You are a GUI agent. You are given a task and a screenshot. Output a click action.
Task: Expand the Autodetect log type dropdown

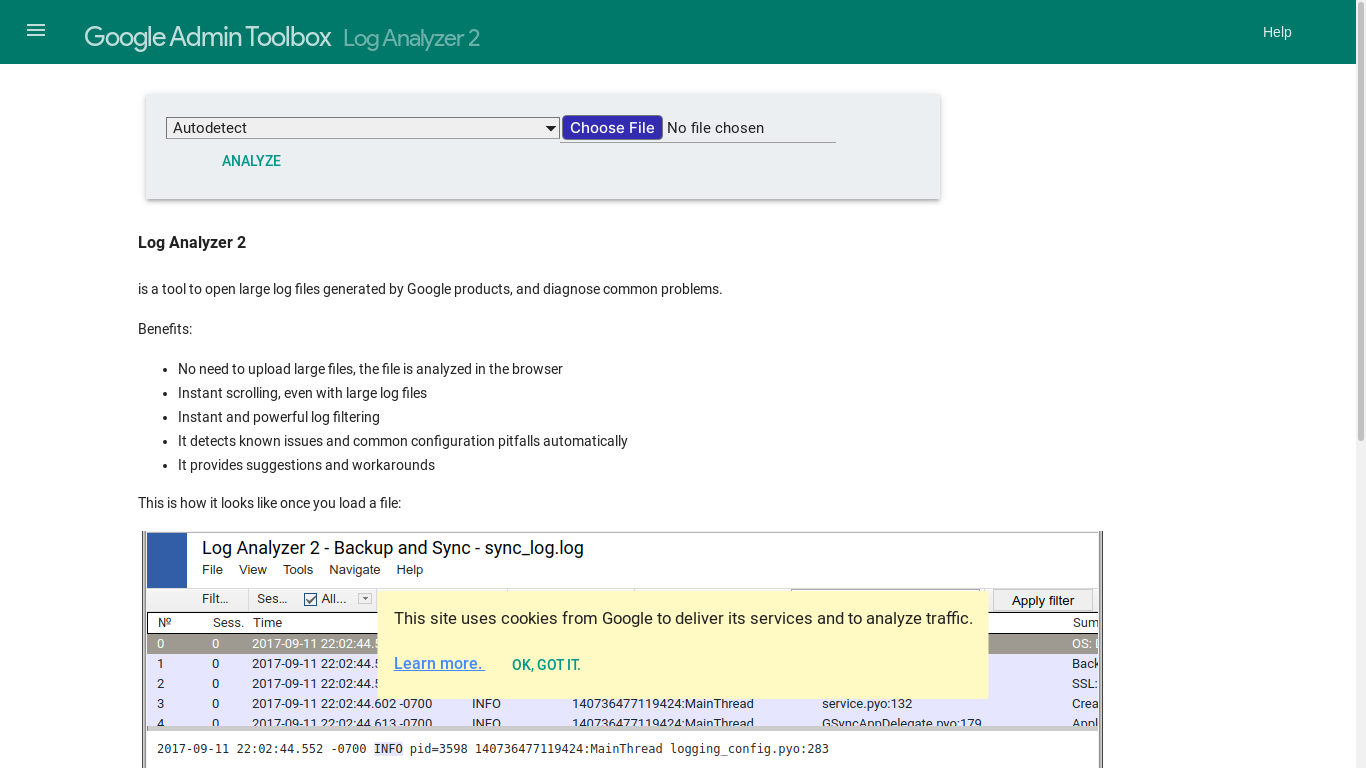(363, 128)
